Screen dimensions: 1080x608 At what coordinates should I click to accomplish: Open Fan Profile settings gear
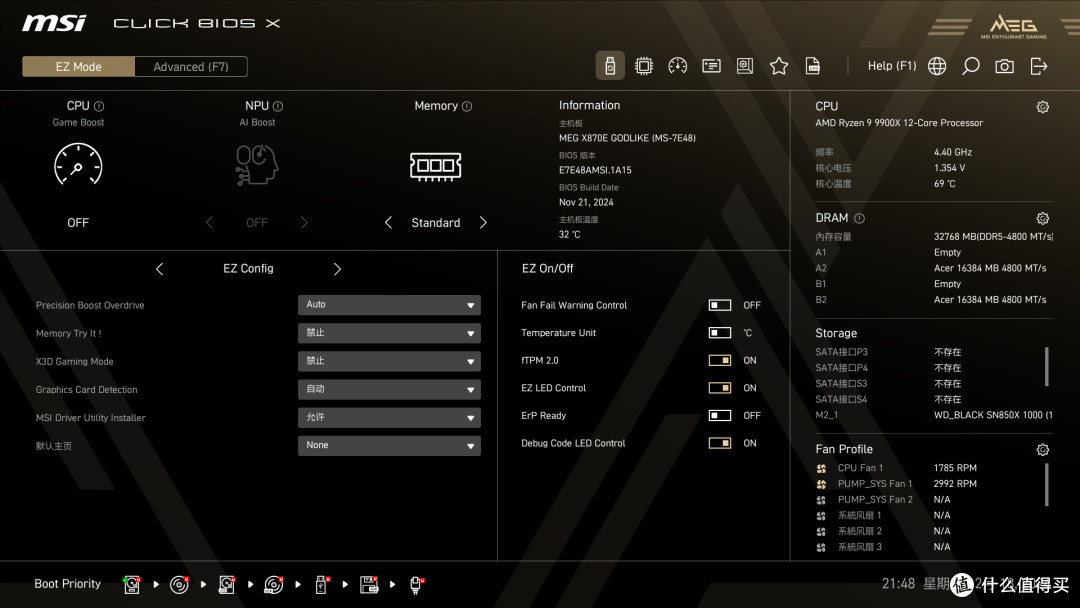click(x=1043, y=450)
